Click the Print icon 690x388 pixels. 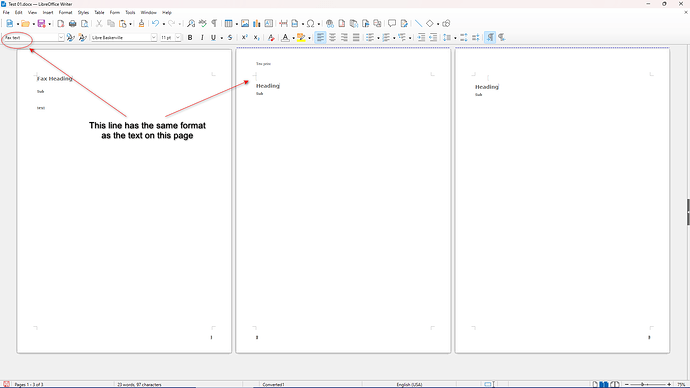73,23
